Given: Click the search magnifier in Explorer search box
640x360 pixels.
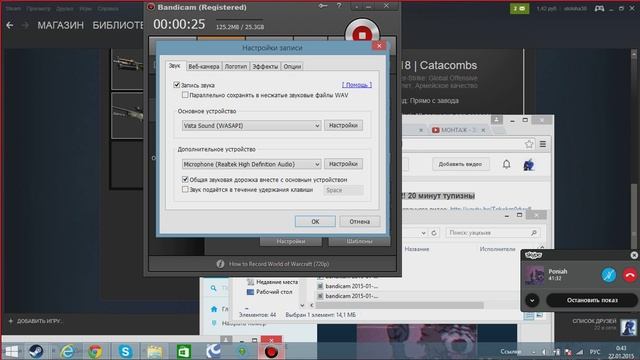Looking at the screenshot, I should [x=533, y=233].
